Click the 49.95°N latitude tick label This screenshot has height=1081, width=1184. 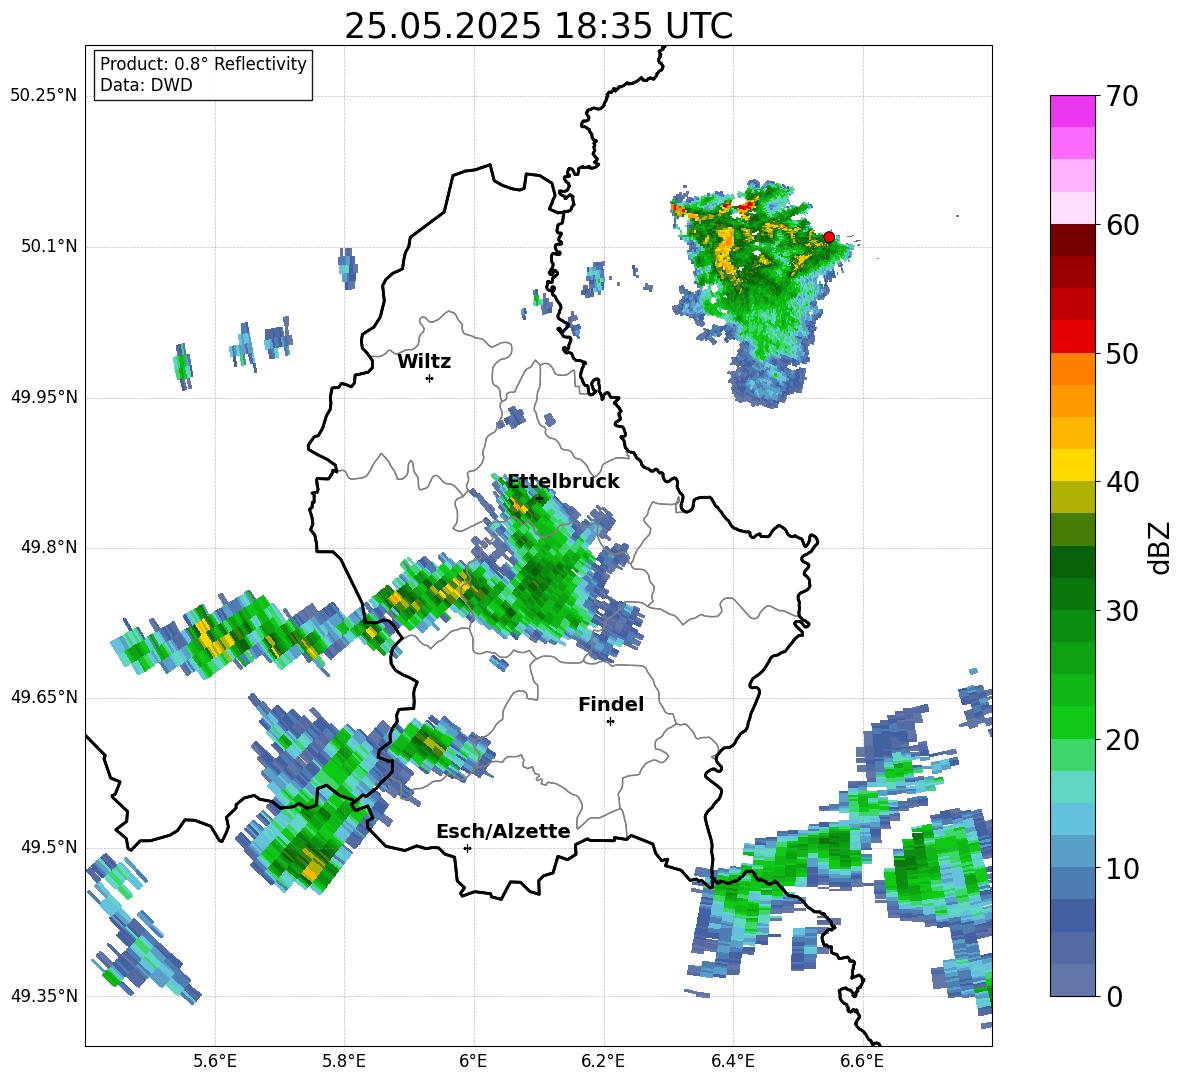[x=43, y=397]
